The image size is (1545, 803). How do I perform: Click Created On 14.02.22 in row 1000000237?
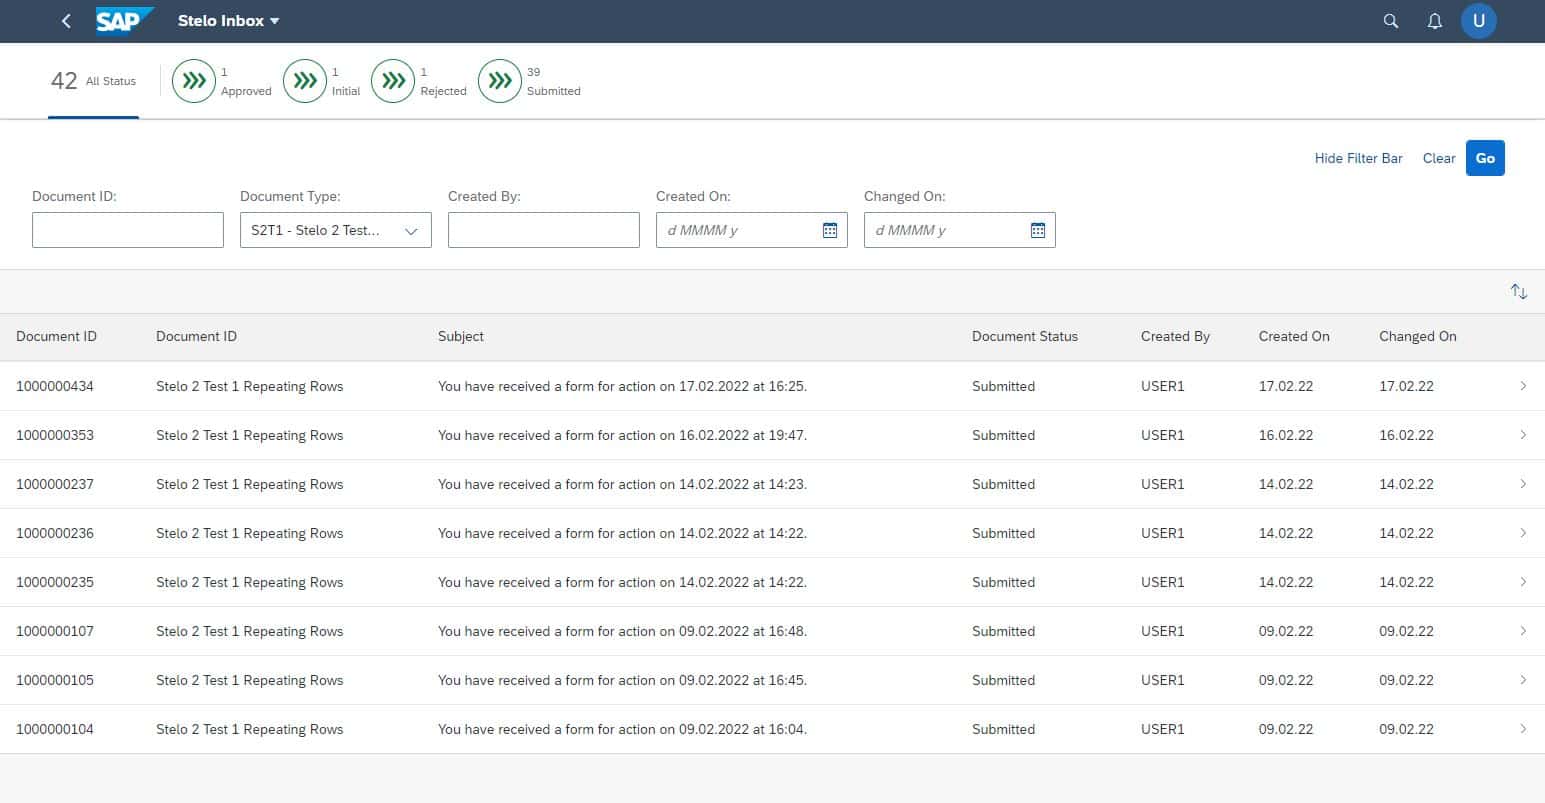(1286, 484)
